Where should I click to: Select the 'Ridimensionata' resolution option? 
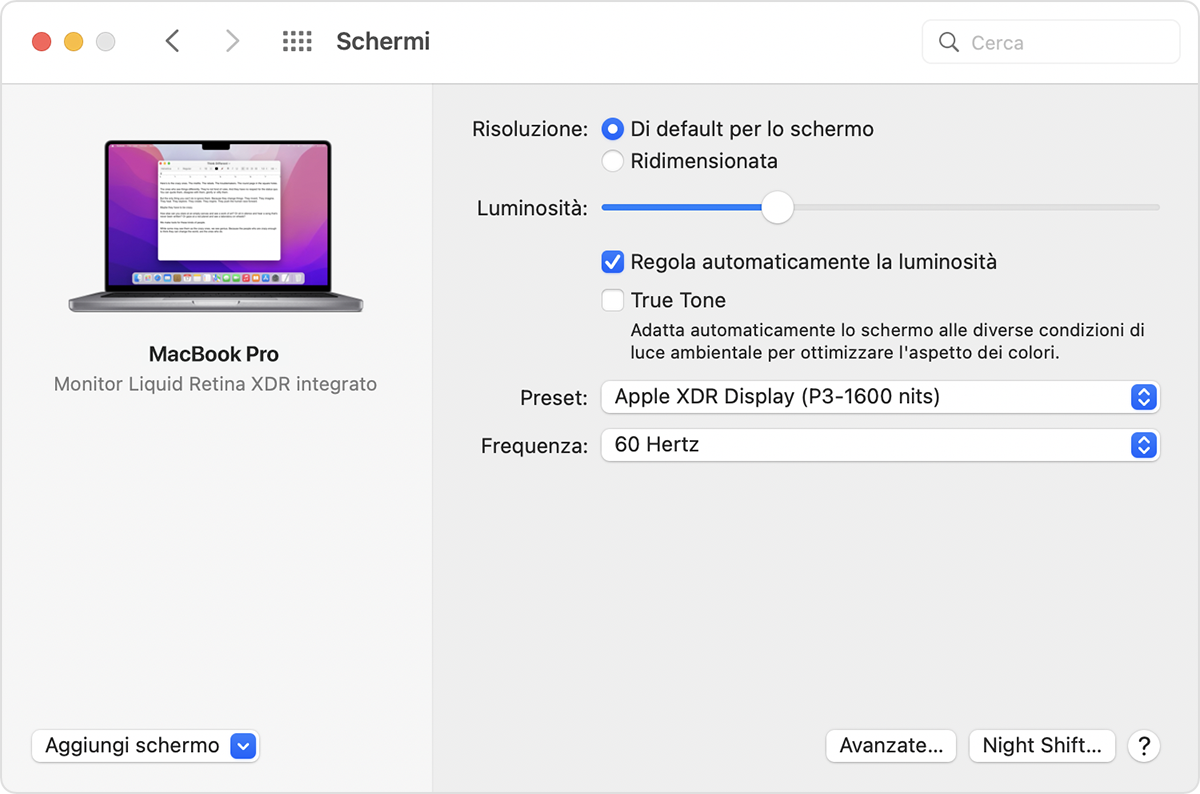(x=613, y=161)
